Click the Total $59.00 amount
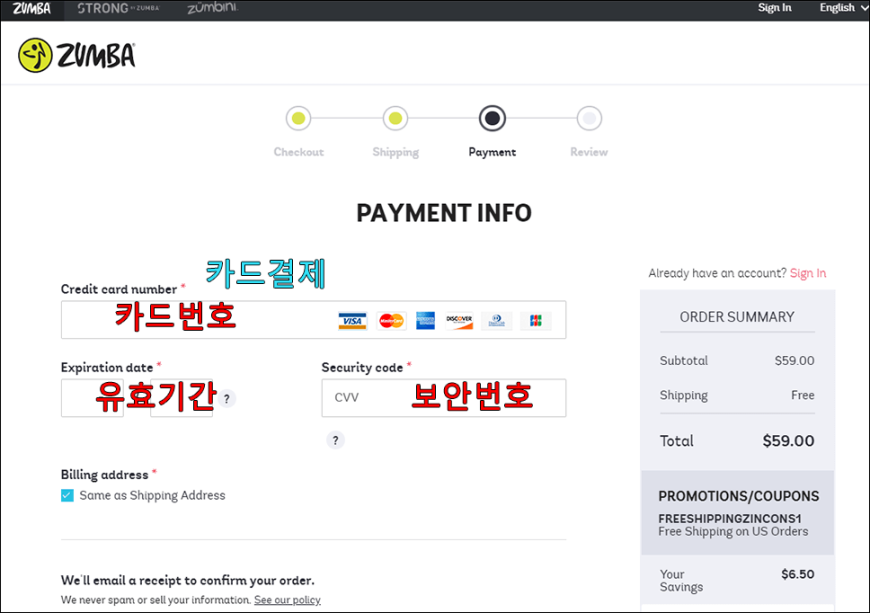This screenshot has height=613, width=870. pyautogui.click(x=788, y=441)
